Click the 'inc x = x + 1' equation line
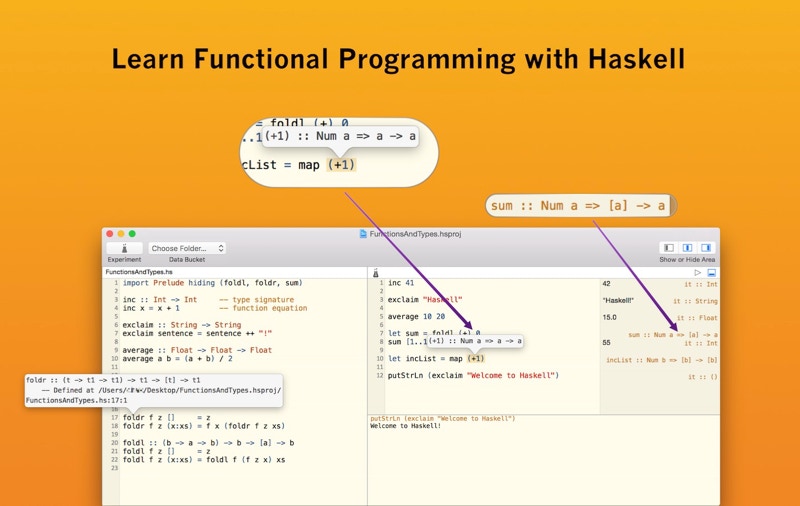This screenshot has width=800, height=506. click(151, 308)
